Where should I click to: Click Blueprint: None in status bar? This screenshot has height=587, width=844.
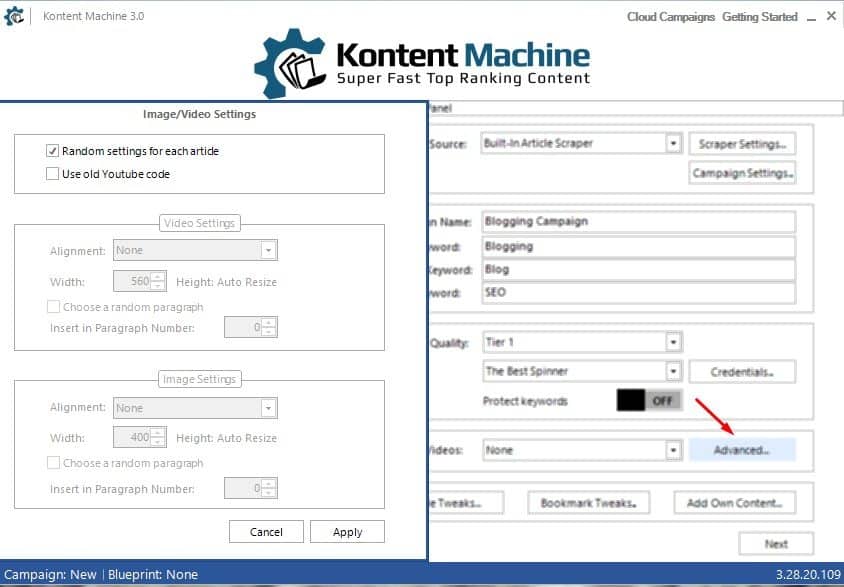pyautogui.click(x=153, y=575)
